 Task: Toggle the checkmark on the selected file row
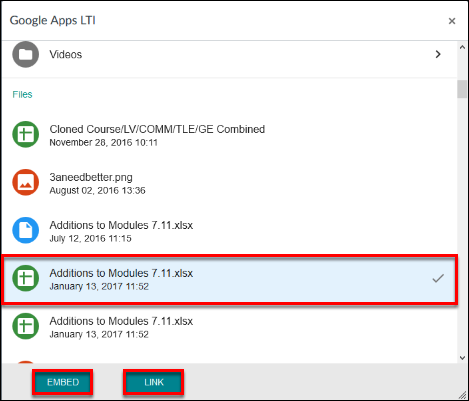(438, 278)
